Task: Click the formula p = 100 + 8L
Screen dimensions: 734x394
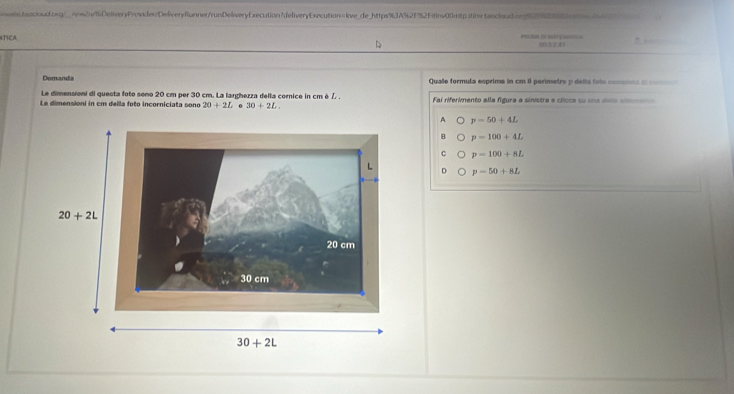Action: [498, 154]
